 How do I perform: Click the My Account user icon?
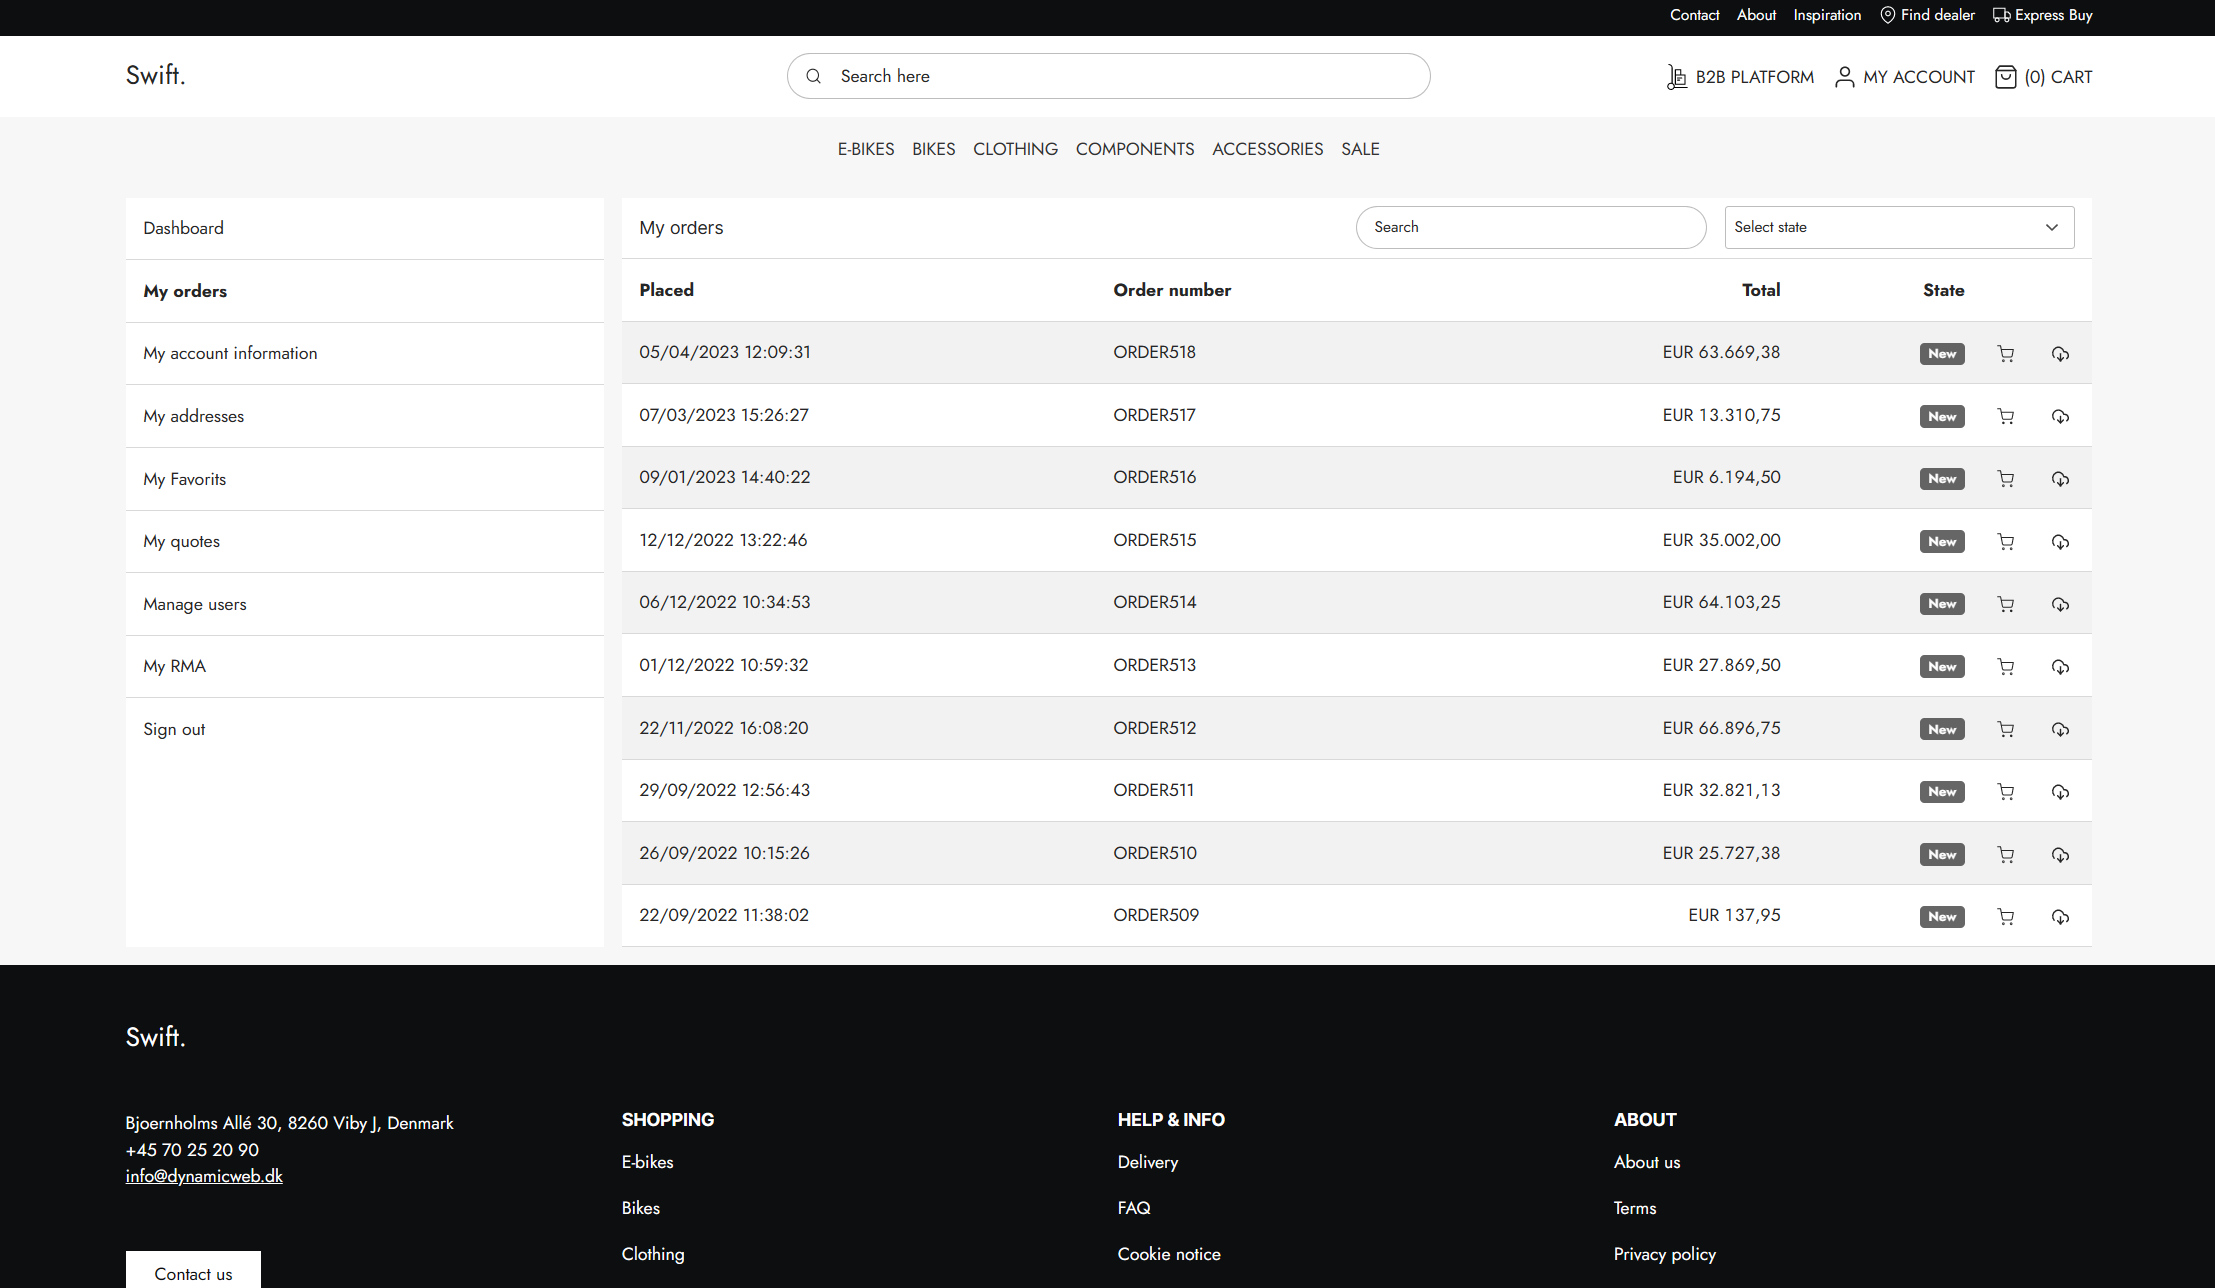(x=1845, y=77)
